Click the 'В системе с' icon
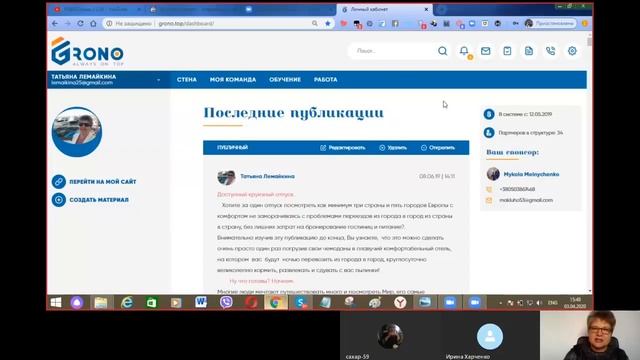This screenshot has height=360, width=640. pyautogui.click(x=489, y=114)
